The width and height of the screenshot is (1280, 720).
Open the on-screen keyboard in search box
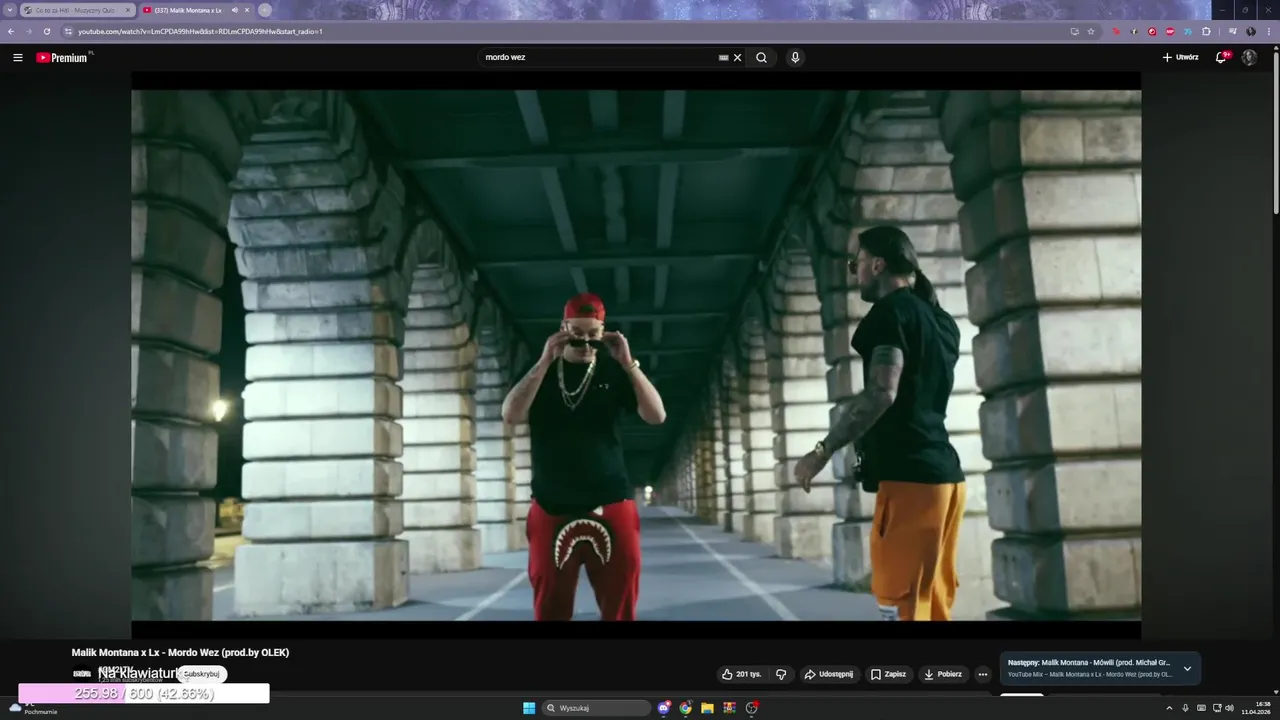click(724, 57)
